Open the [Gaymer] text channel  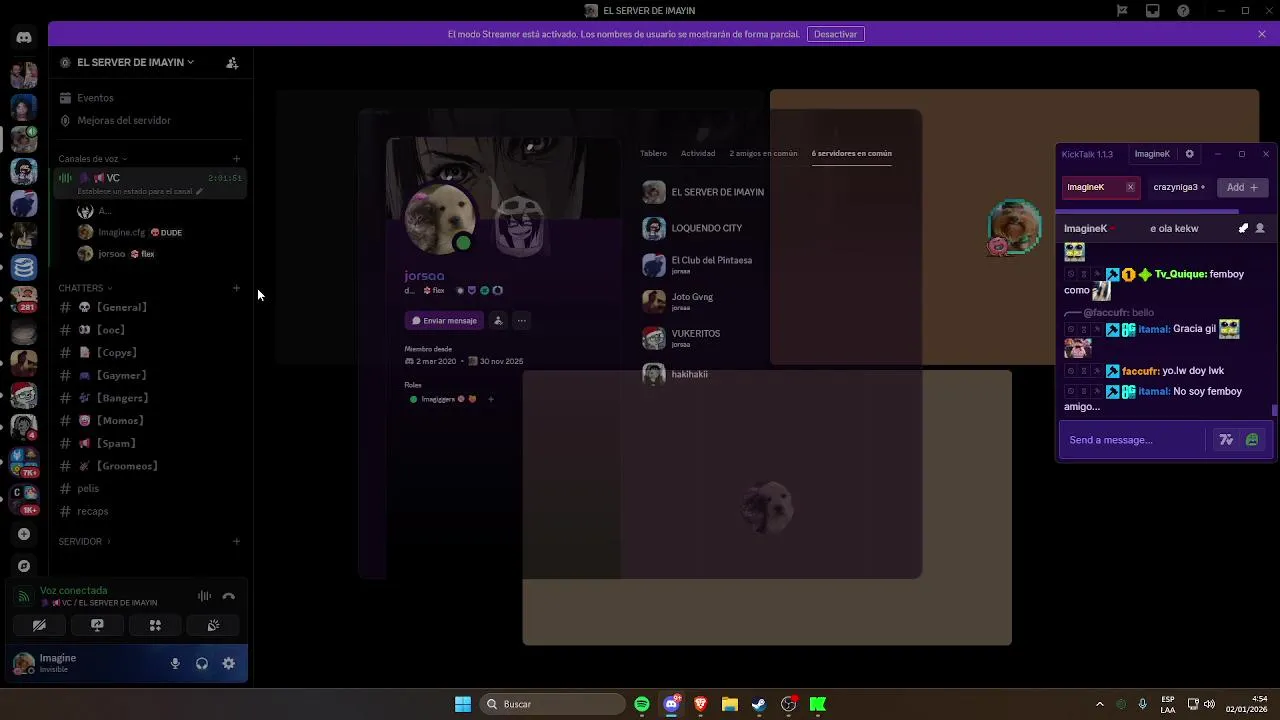tap(150, 376)
